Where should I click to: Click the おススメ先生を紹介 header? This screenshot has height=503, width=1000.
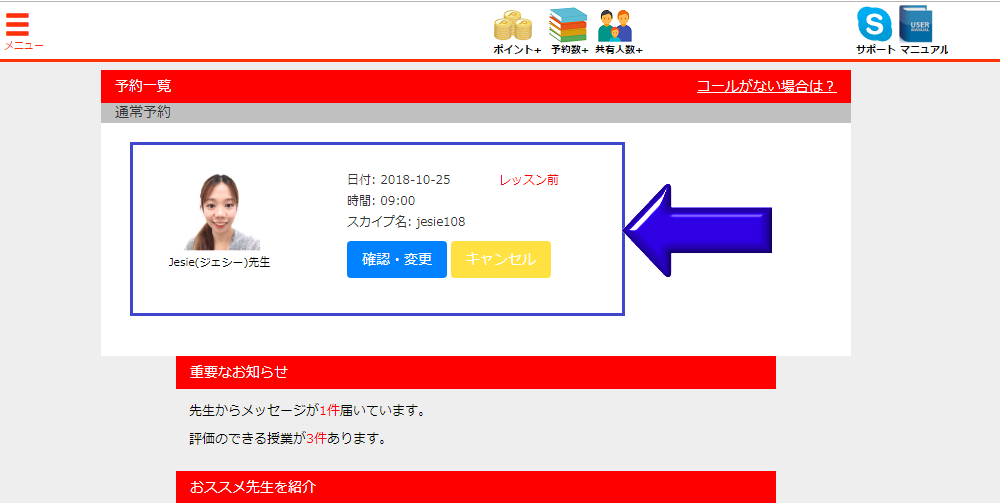[476, 487]
